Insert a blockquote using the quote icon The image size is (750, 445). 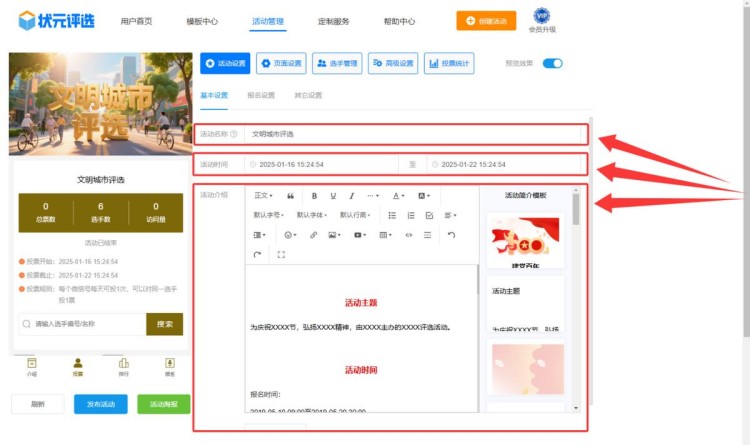[x=291, y=196]
